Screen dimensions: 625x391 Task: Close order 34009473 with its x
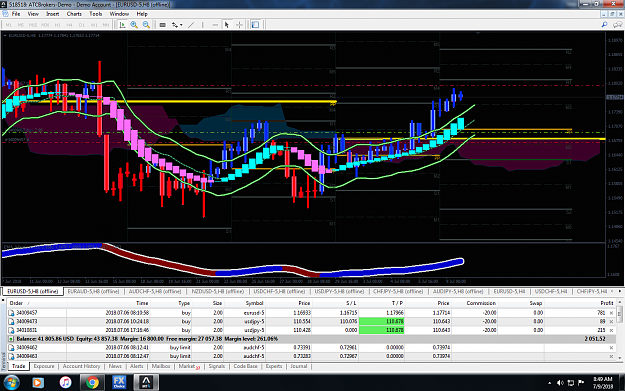coord(611,322)
